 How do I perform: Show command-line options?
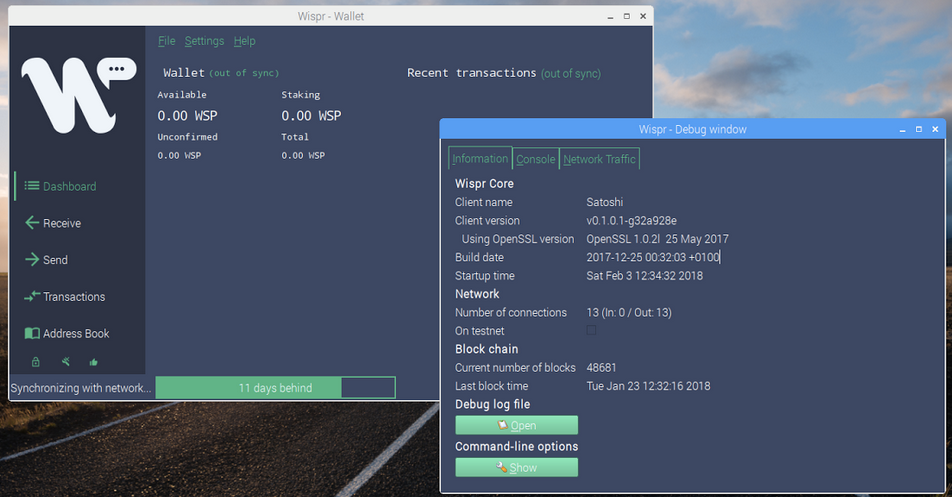pos(517,467)
